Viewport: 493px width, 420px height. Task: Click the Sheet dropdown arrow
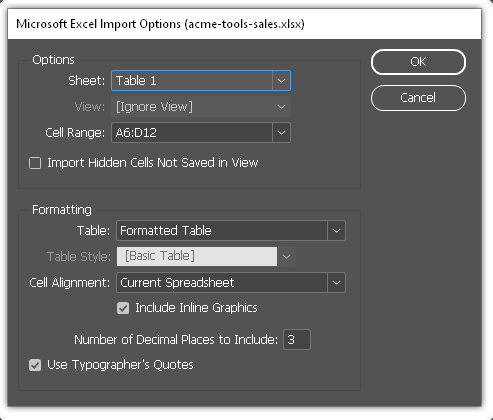tap(281, 81)
